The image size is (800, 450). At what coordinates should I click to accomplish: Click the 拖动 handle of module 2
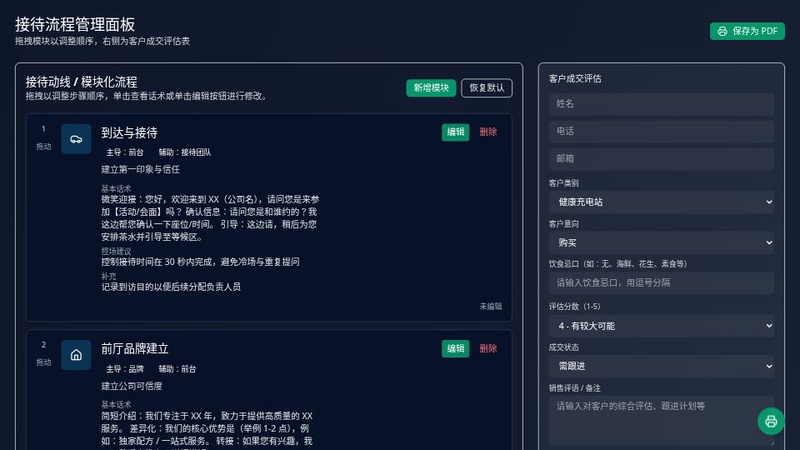tap(43, 363)
